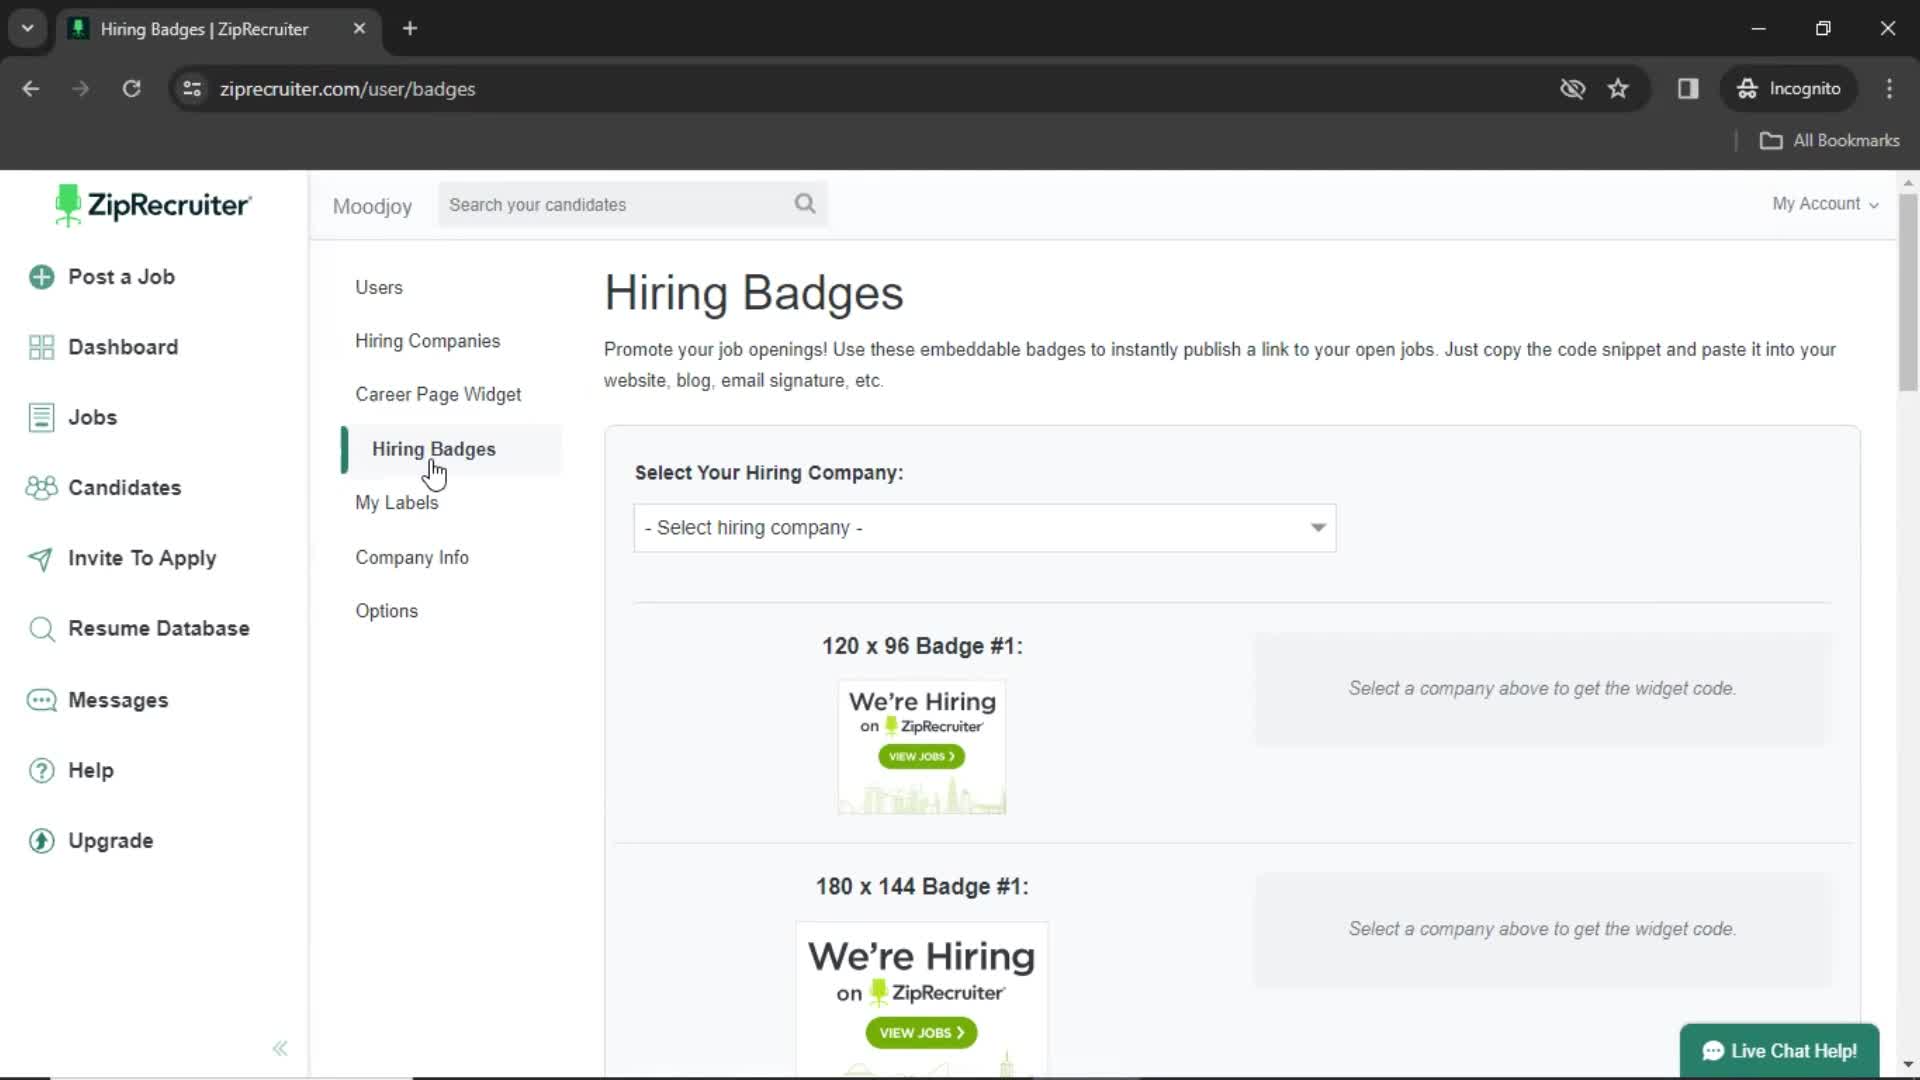
Task: Click the Hiring Badges menu item
Action: coord(434,448)
